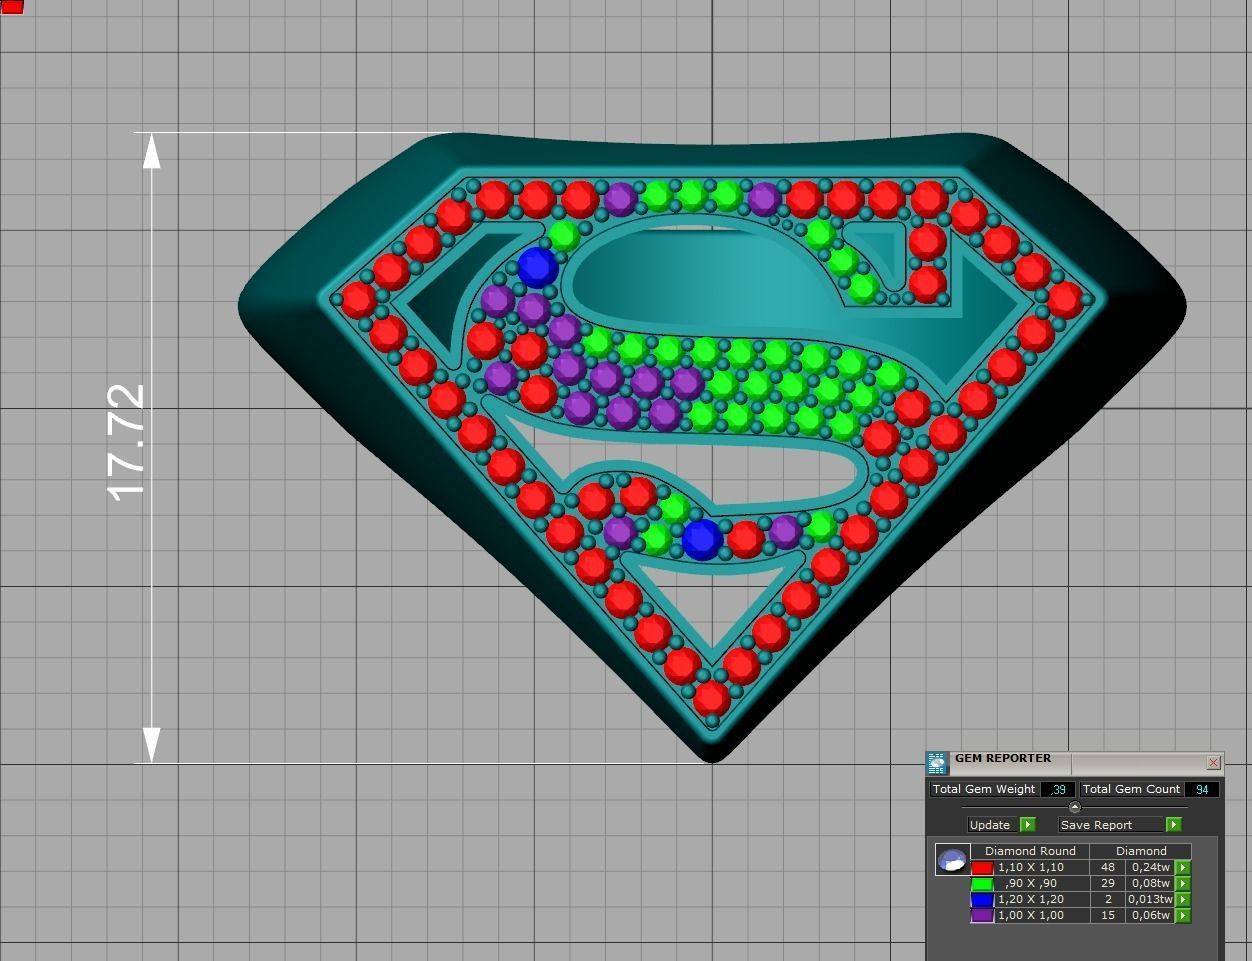Click the count cell '15'

point(1108,915)
